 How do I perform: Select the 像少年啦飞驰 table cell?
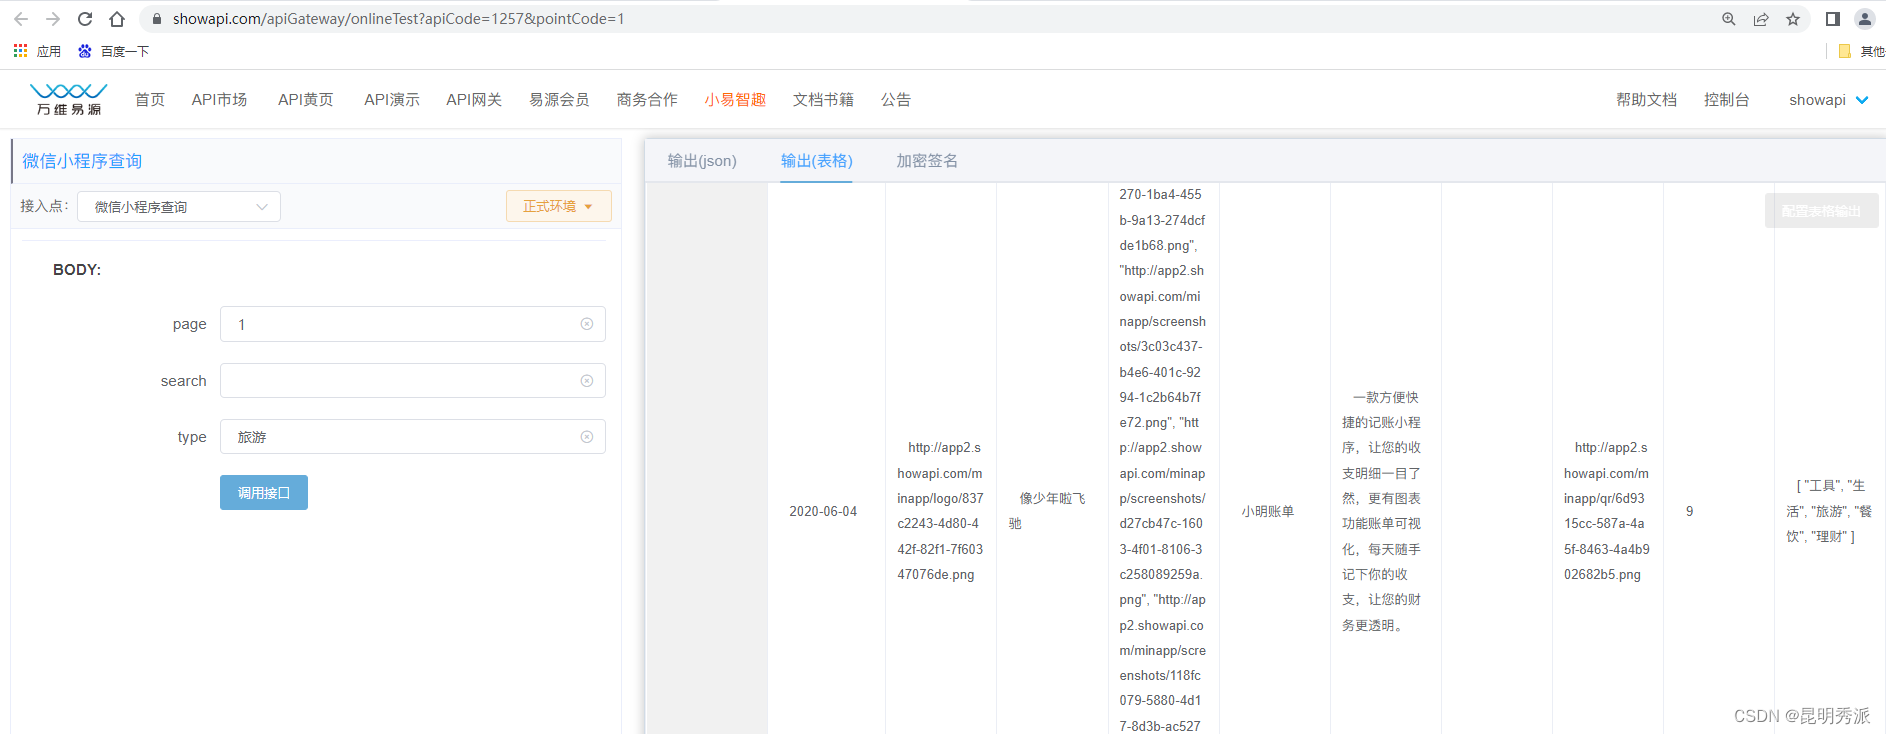(1047, 511)
